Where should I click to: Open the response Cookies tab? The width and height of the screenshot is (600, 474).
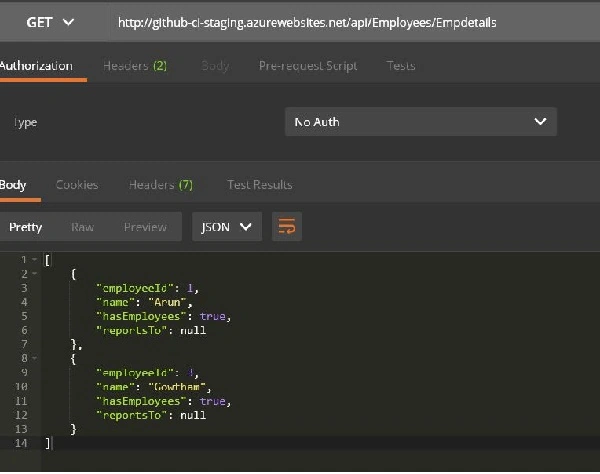coord(77,185)
